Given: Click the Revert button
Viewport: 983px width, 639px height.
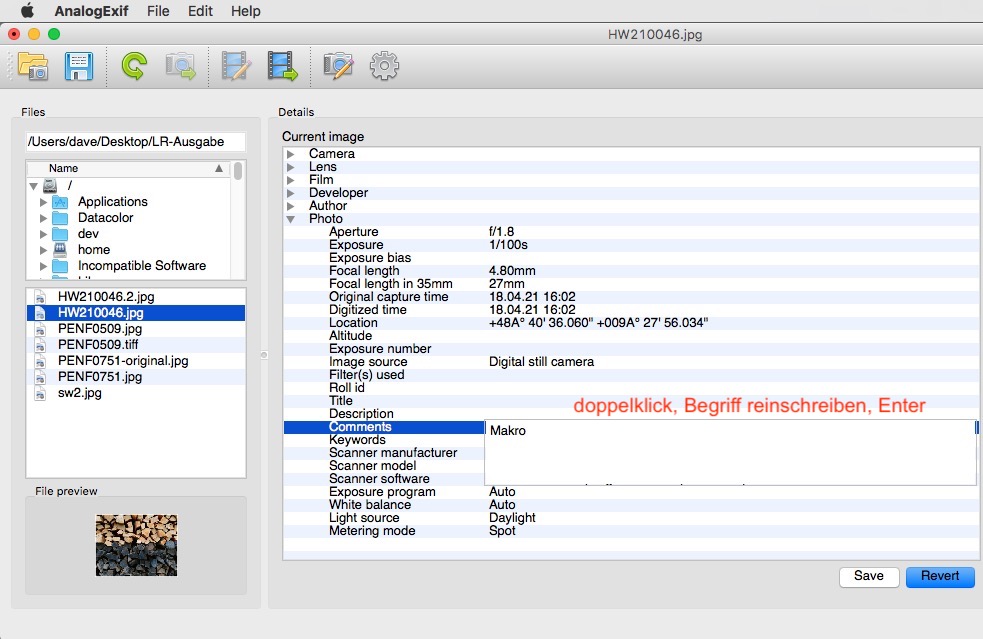Looking at the screenshot, I should pyautogui.click(x=940, y=576).
